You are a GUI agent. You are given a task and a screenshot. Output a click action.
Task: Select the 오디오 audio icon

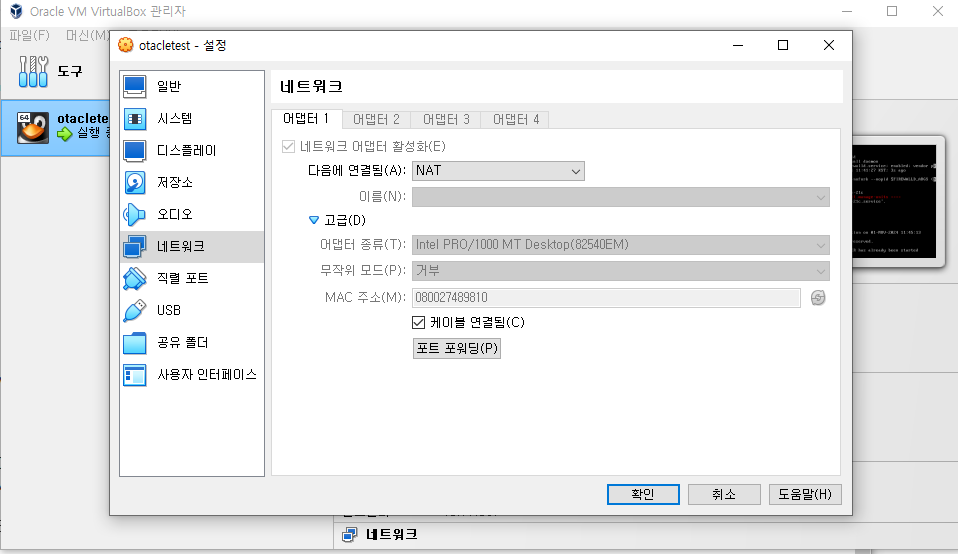pos(134,214)
